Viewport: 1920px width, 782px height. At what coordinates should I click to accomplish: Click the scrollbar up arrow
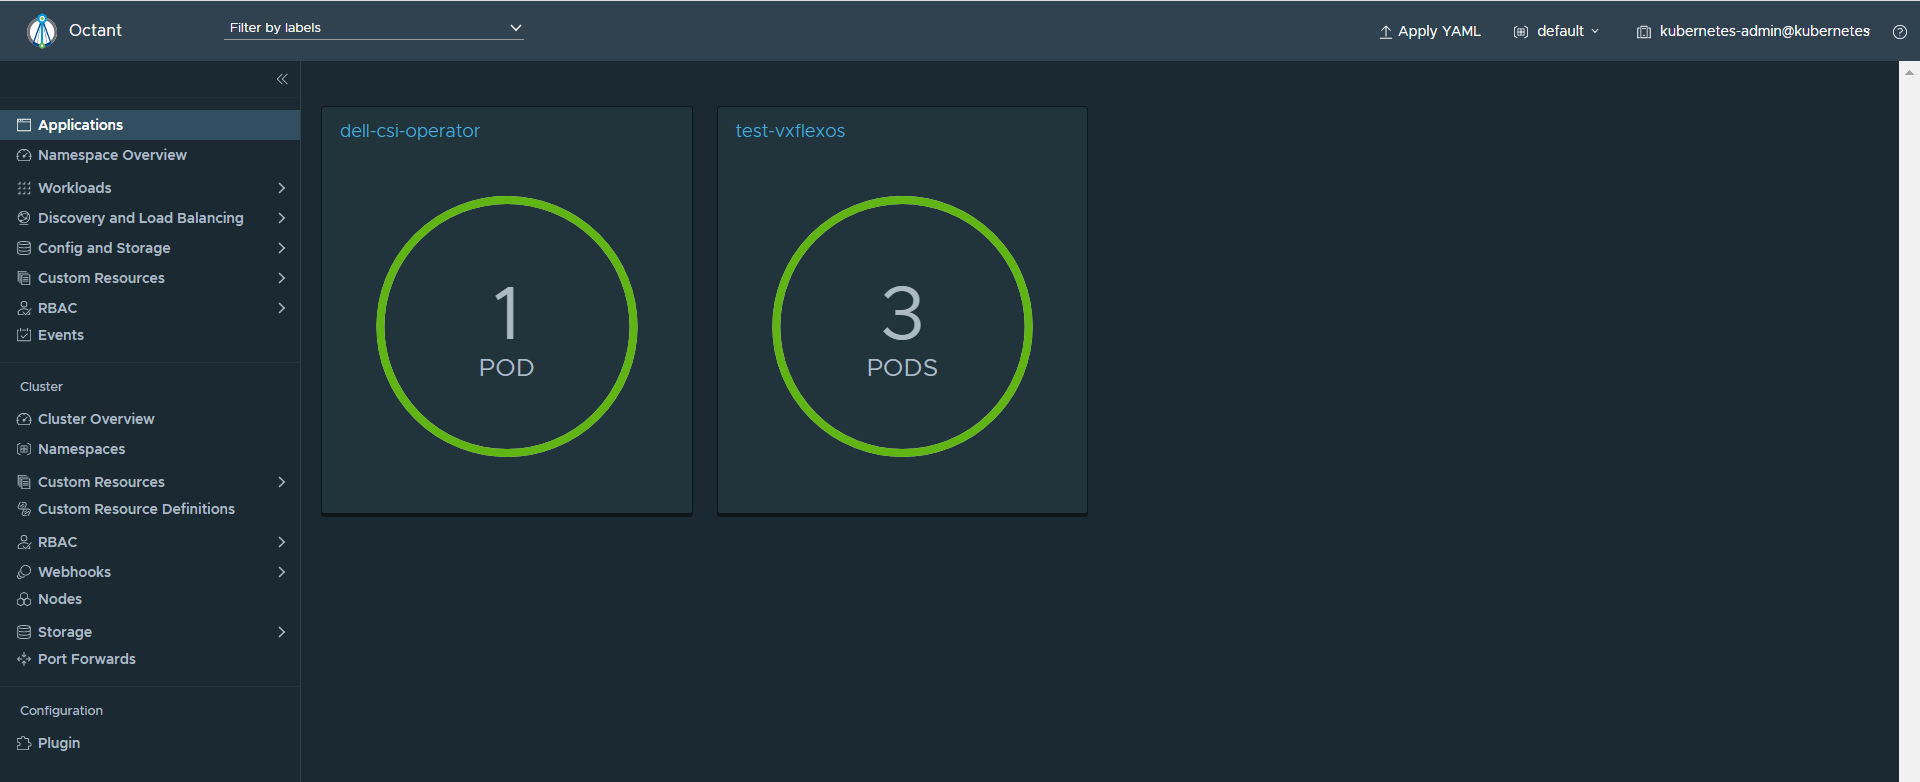pyautogui.click(x=1909, y=72)
